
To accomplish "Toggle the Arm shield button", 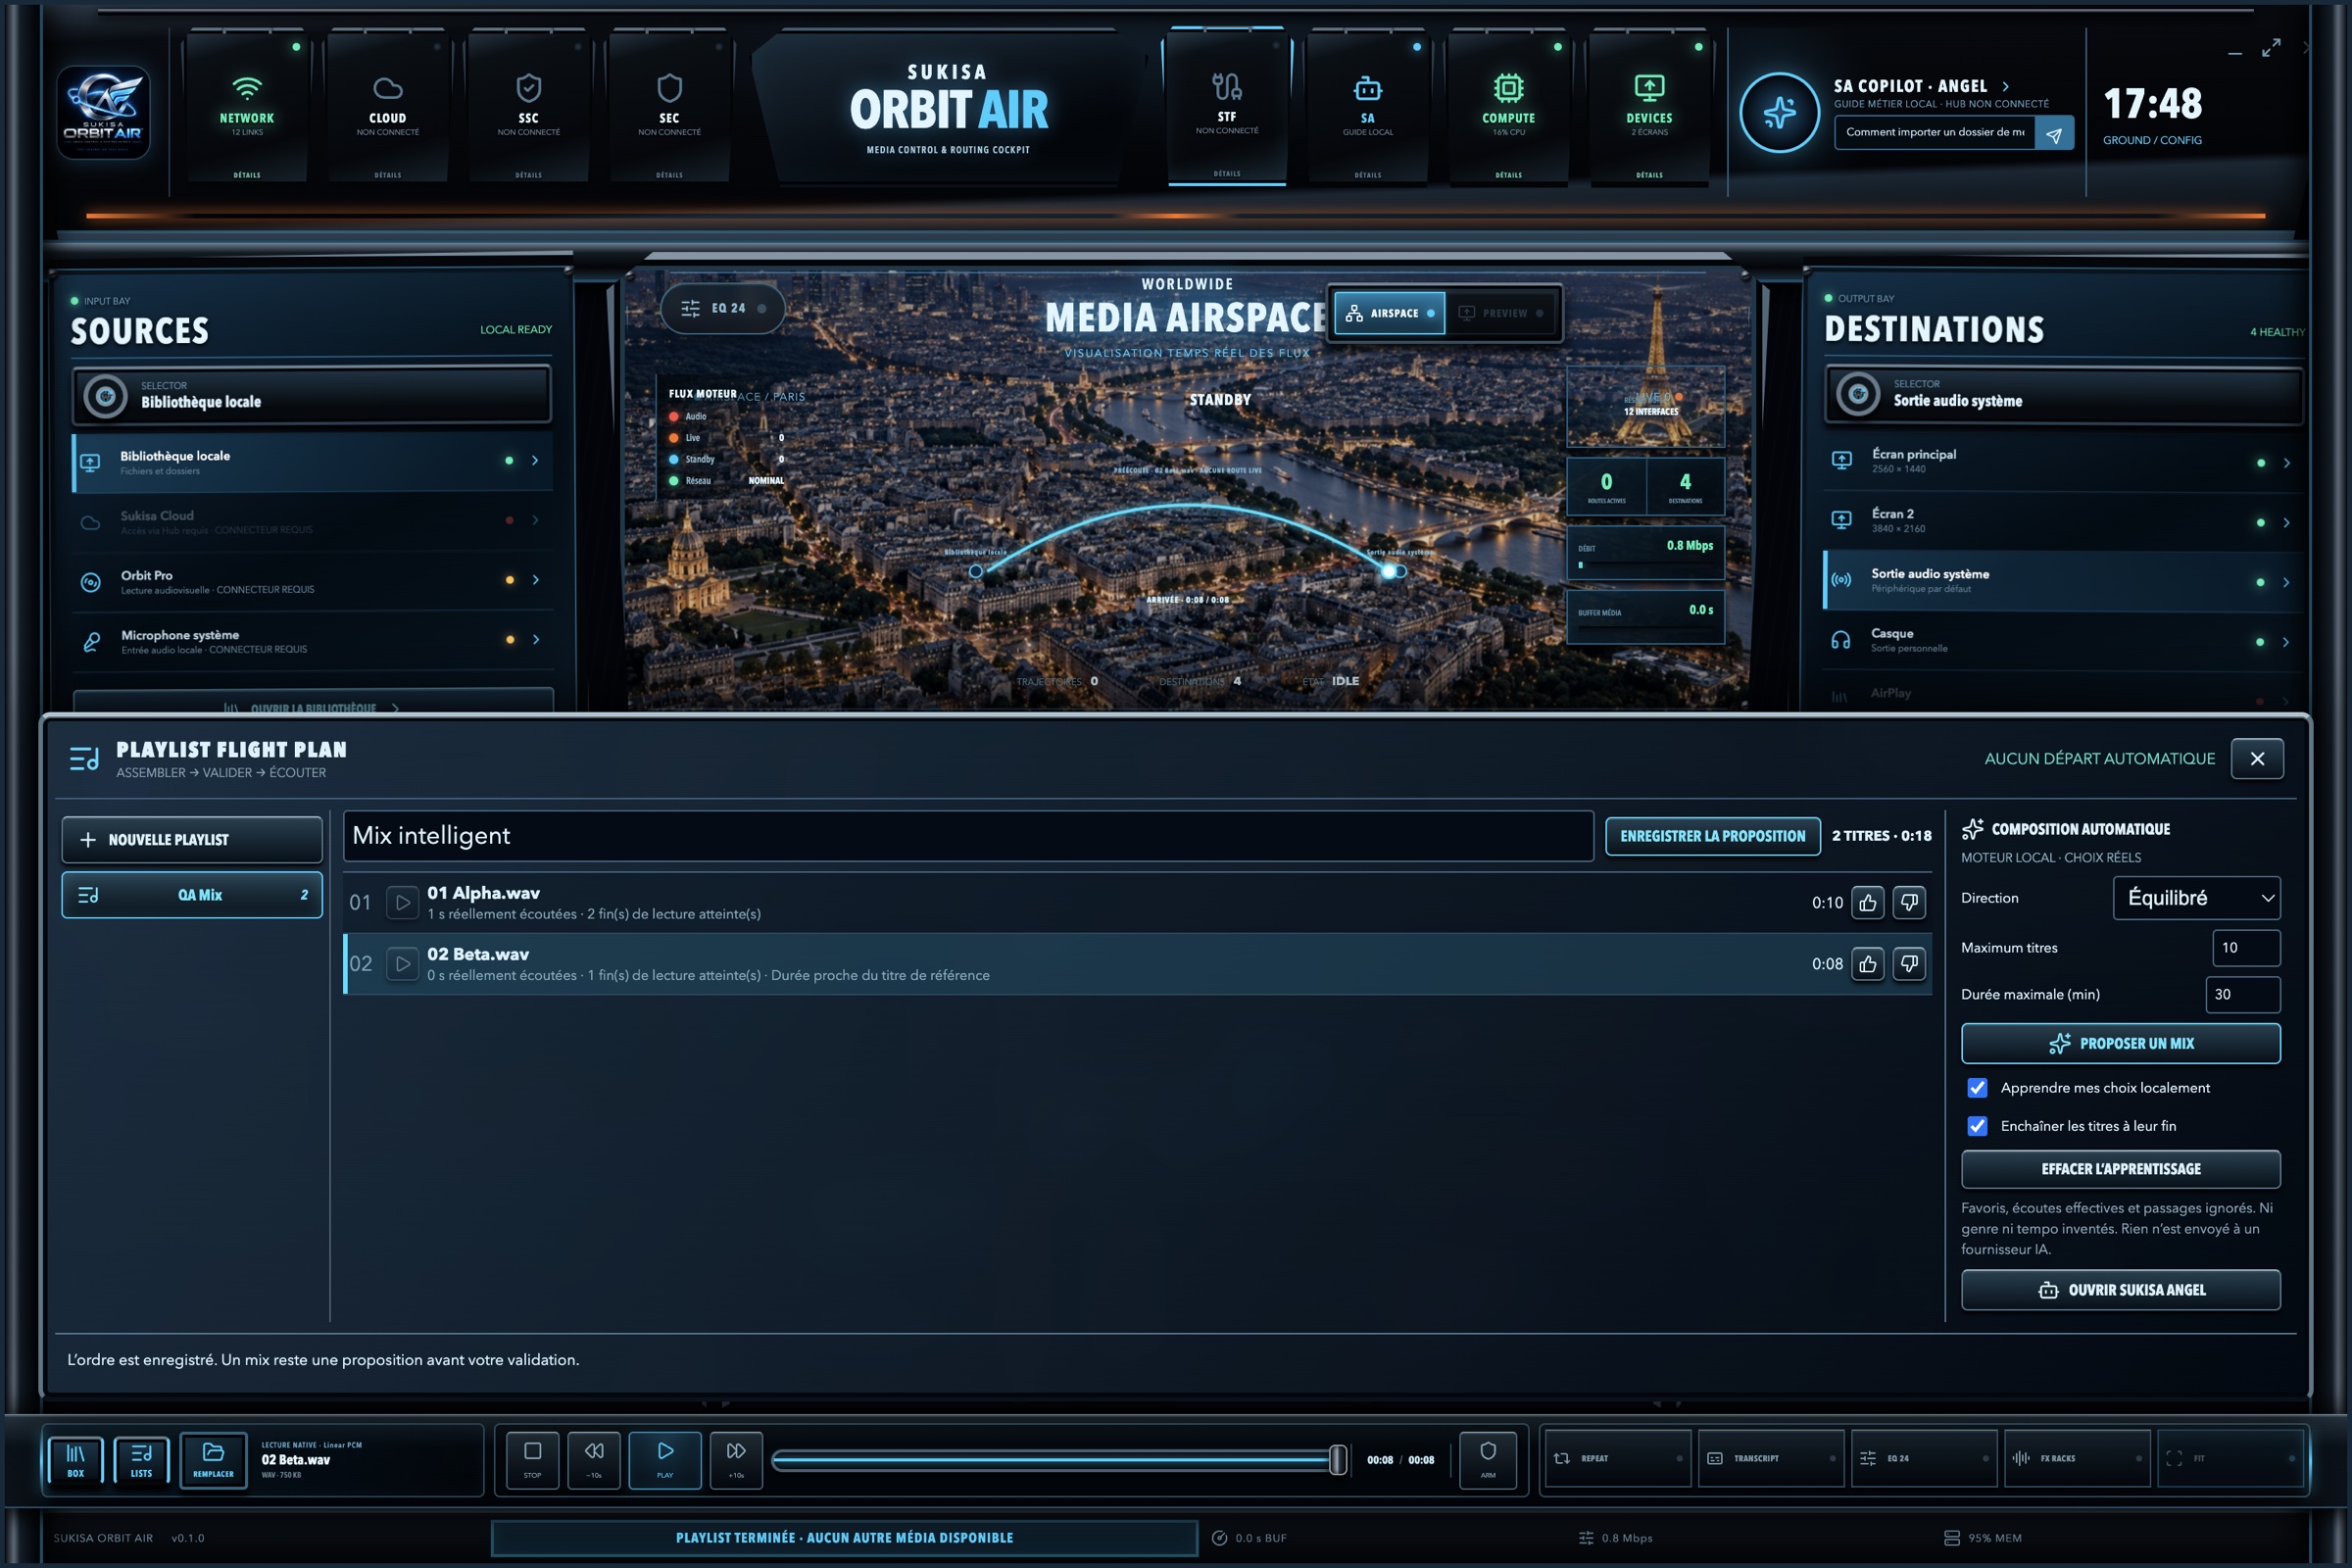I will pos(1488,1460).
